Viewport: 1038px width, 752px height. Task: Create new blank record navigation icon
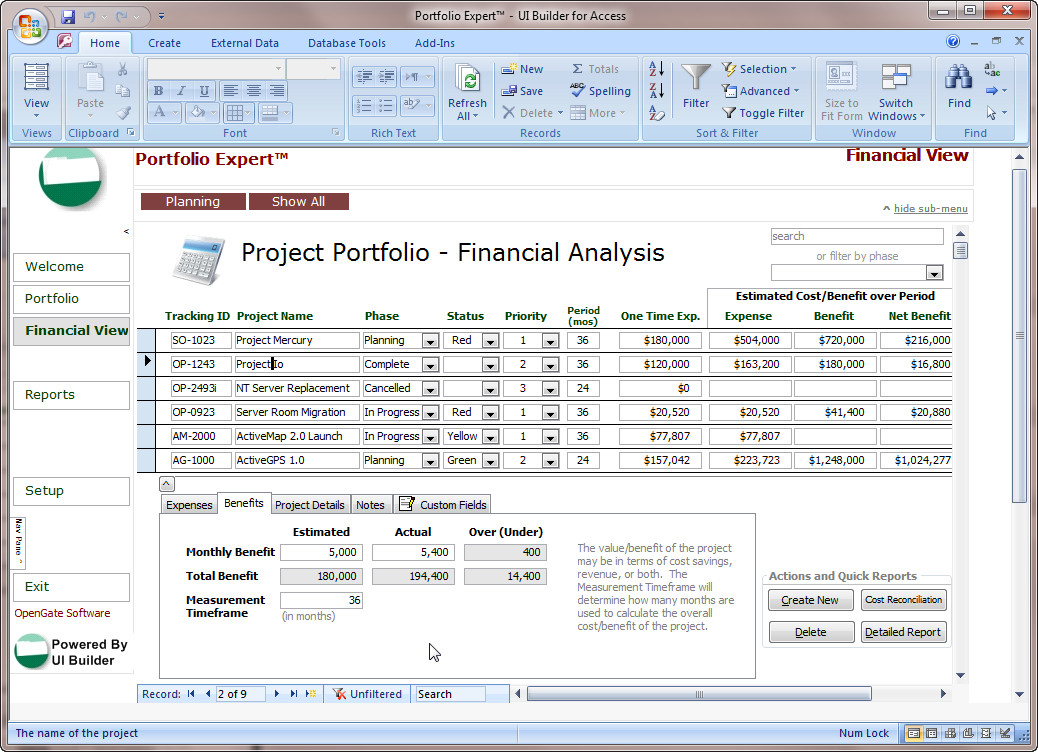tap(311, 694)
